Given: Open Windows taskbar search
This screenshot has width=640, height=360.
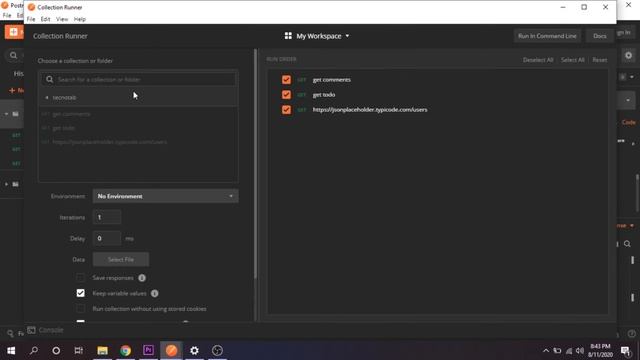Looking at the screenshot, I should tap(34, 351).
